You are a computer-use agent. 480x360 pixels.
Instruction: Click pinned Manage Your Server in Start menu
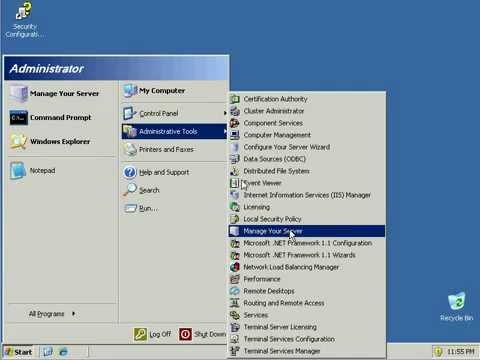[x=62, y=93]
